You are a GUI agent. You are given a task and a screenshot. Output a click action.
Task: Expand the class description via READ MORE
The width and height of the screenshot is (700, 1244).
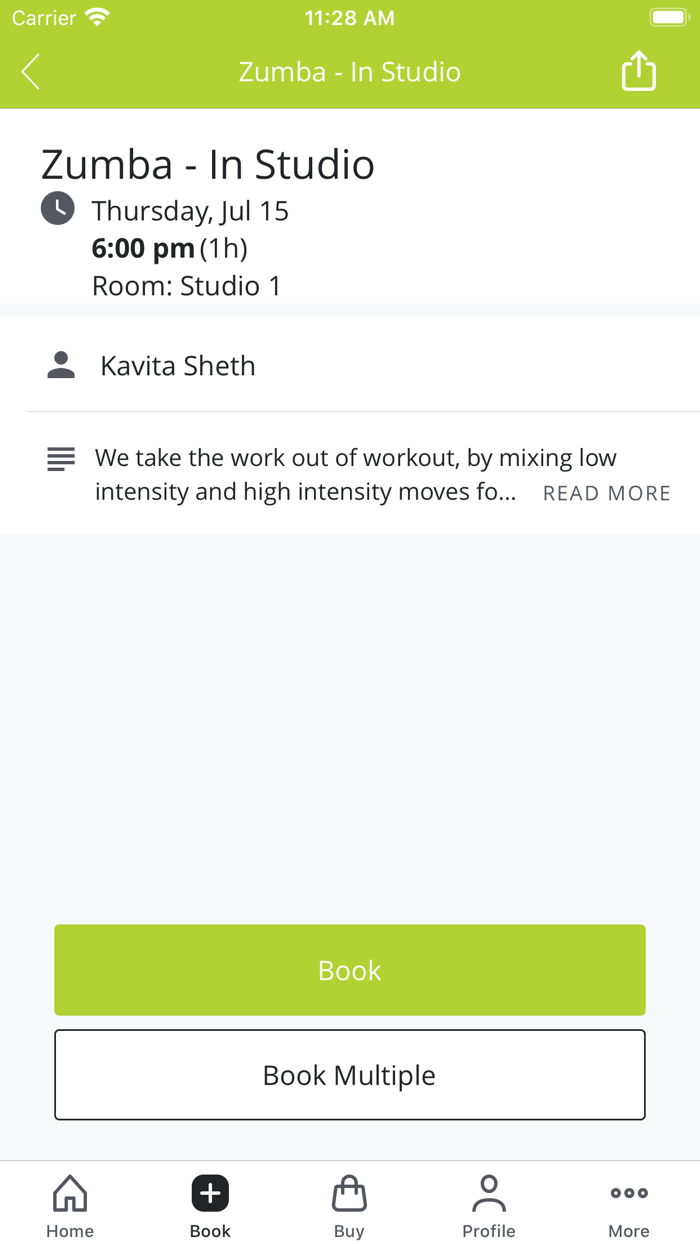tap(606, 492)
